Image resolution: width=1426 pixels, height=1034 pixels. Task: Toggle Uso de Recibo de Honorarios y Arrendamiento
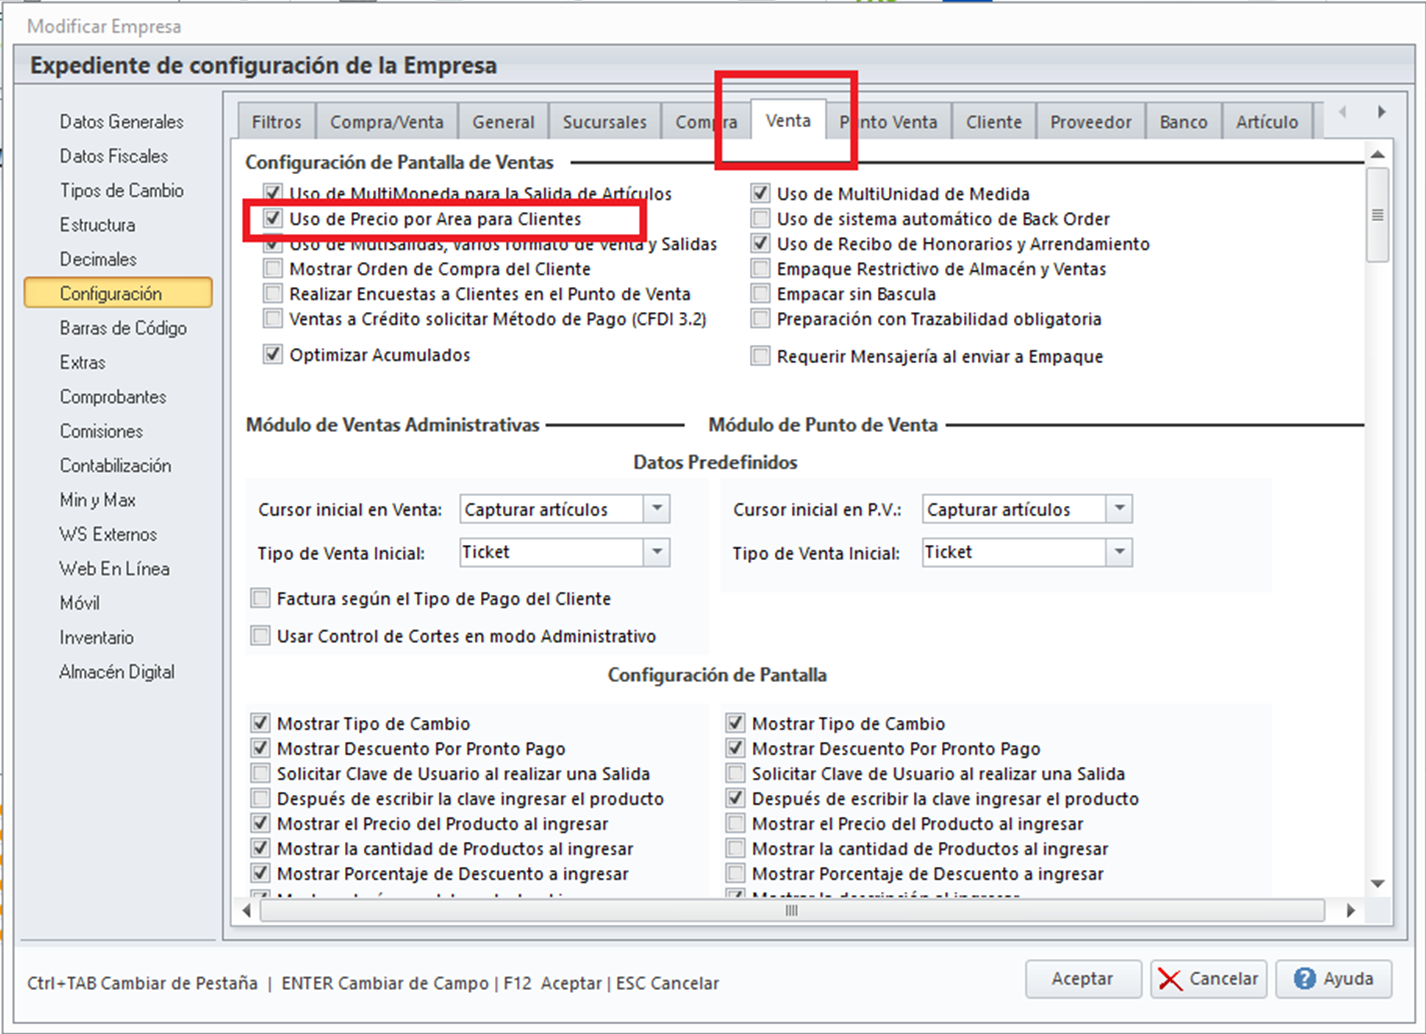761,244
